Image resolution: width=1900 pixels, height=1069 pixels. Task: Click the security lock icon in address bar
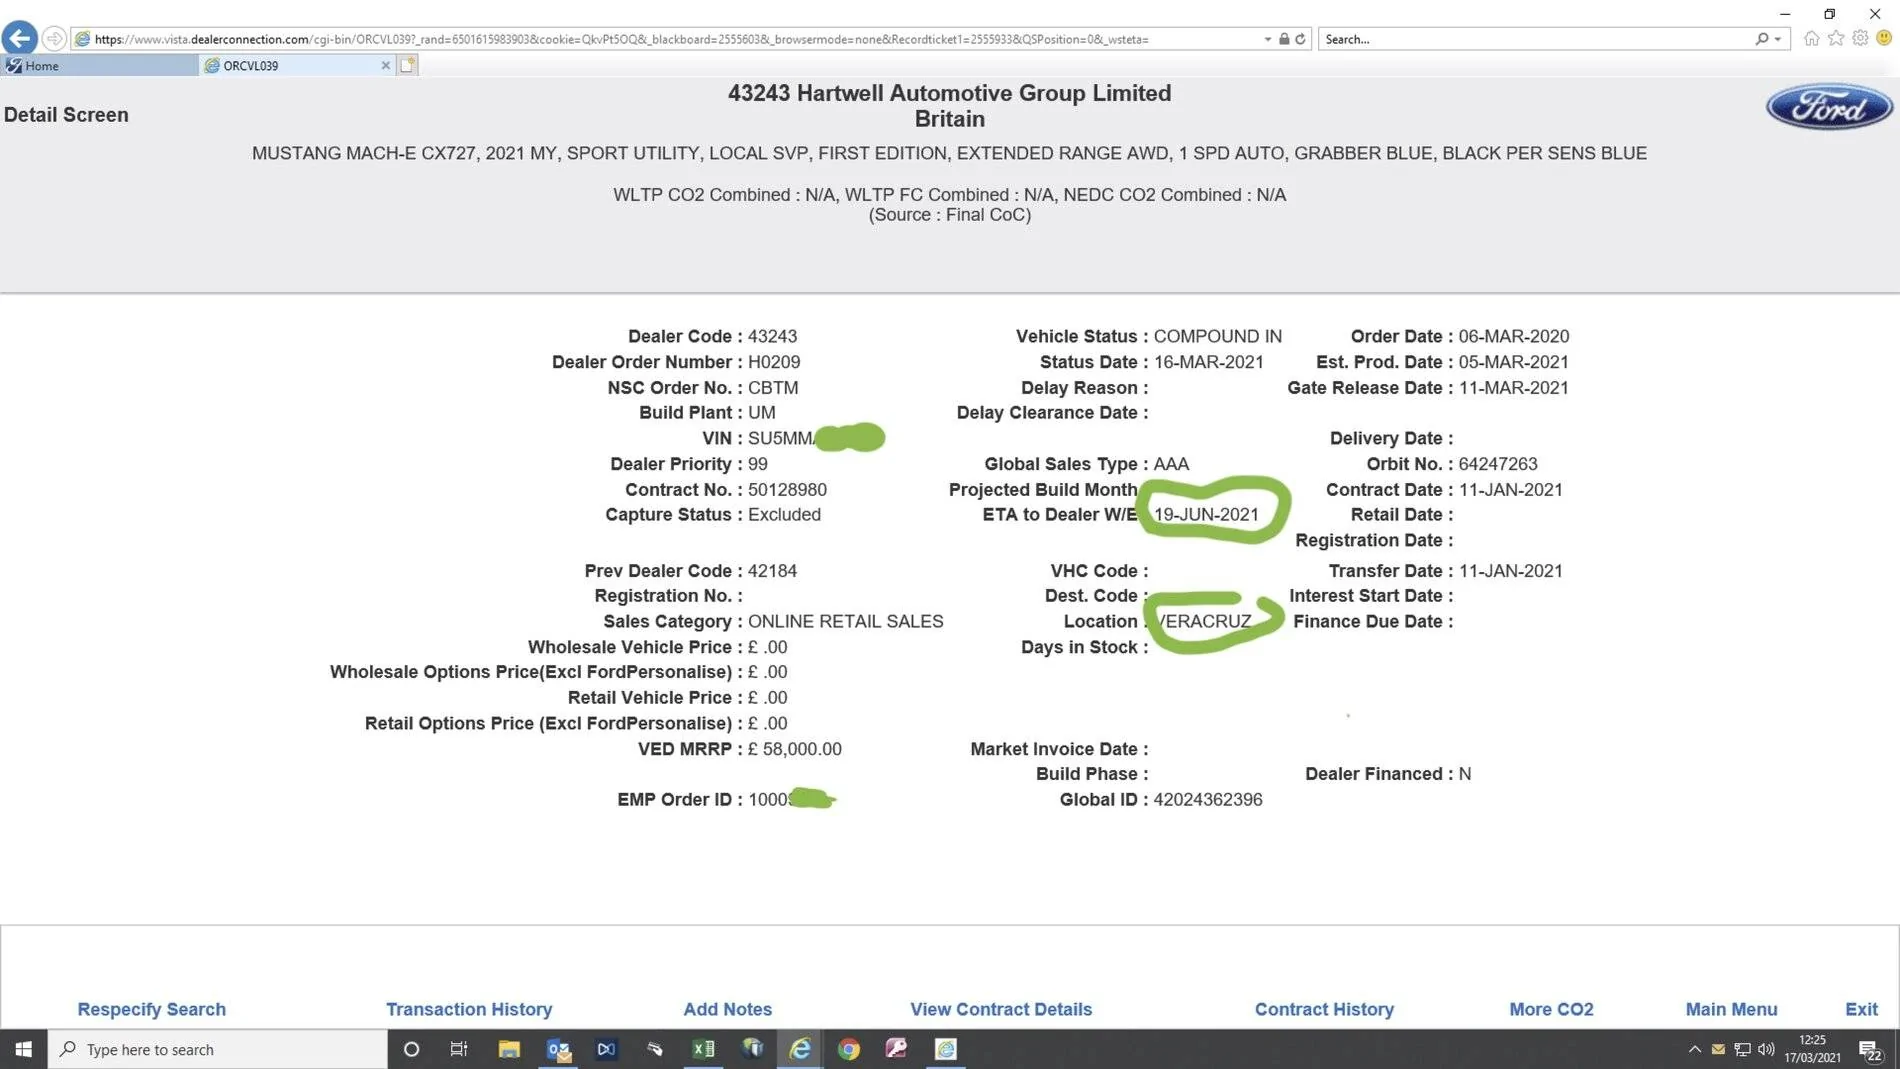point(1284,39)
